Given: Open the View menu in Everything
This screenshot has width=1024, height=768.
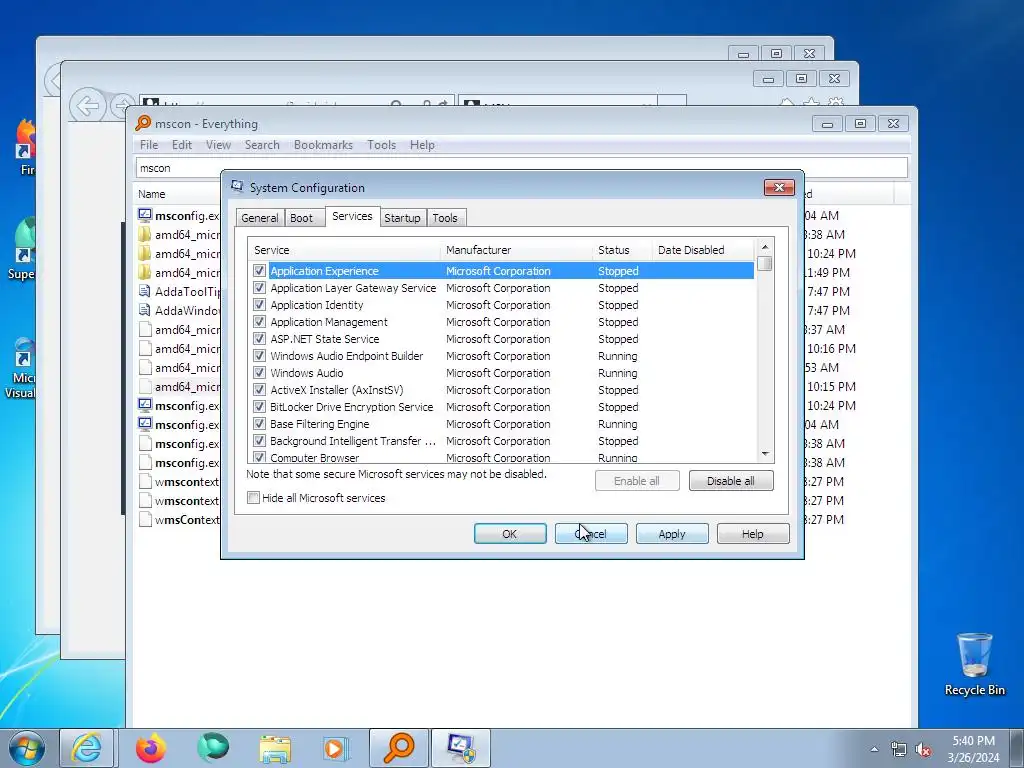Looking at the screenshot, I should point(218,145).
